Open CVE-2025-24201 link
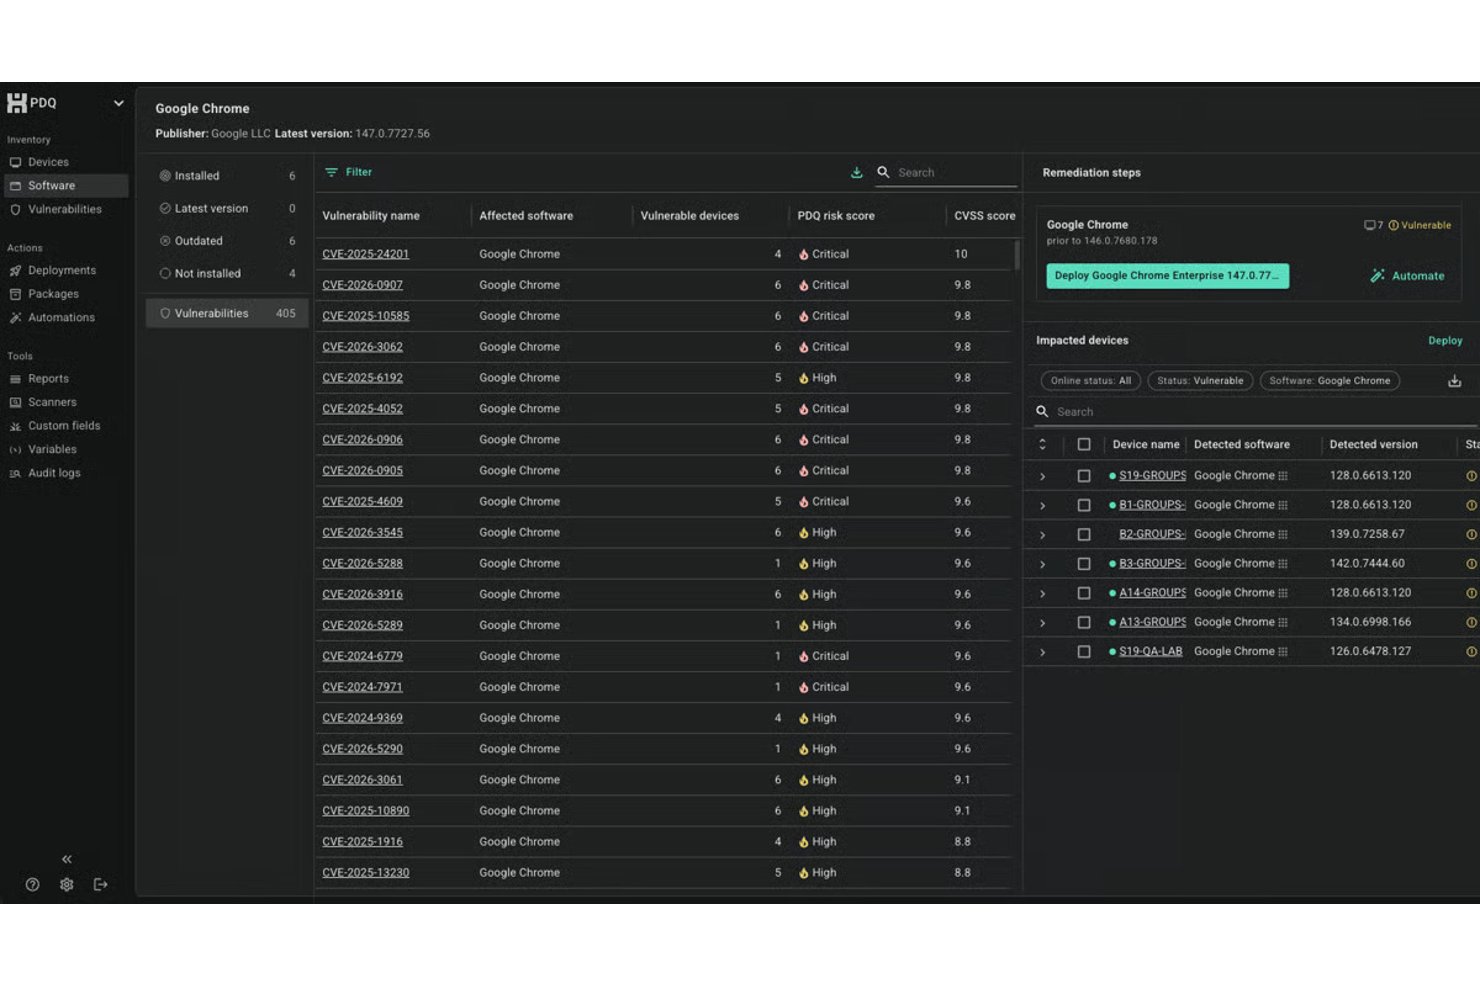This screenshot has width=1480, height=987. (365, 255)
